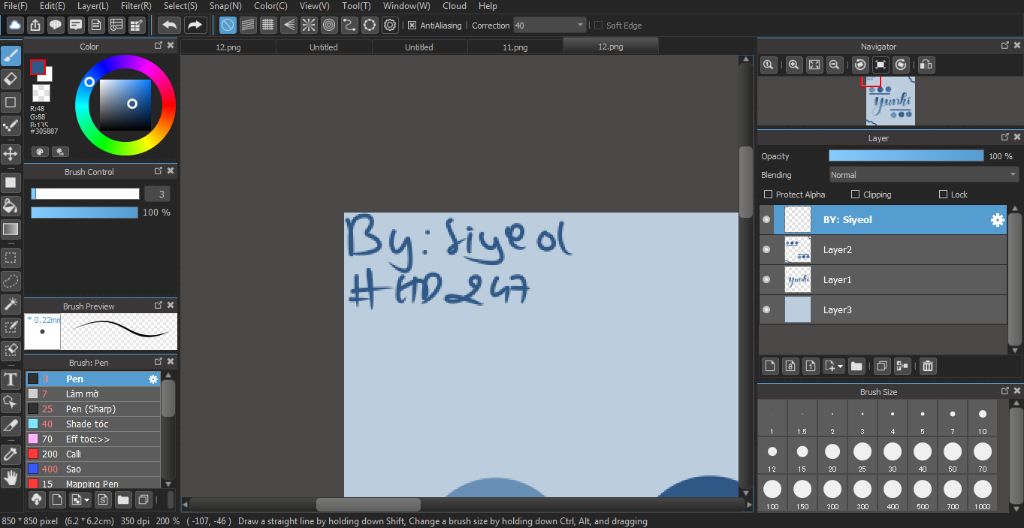1024x528 pixels.
Task: Hide the BY: Siyeol layer
Action: (767, 220)
